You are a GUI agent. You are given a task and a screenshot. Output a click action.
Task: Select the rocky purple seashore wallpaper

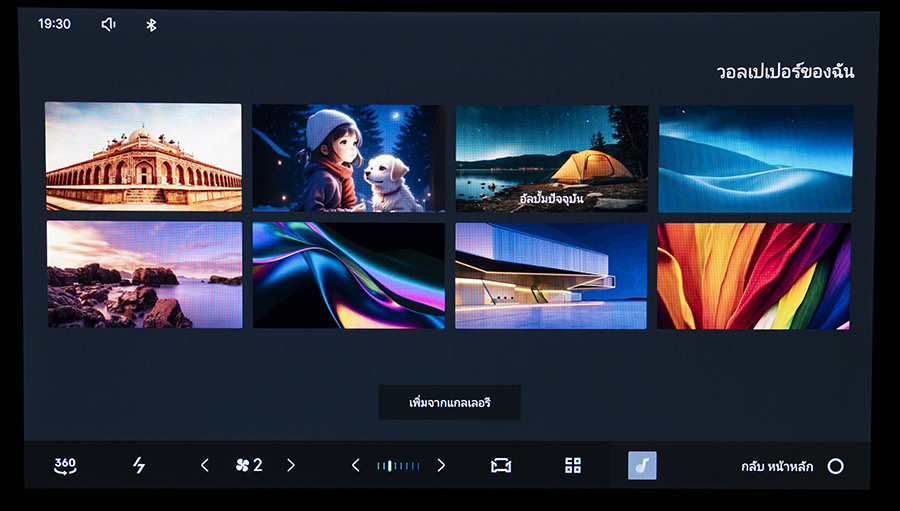click(x=145, y=275)
